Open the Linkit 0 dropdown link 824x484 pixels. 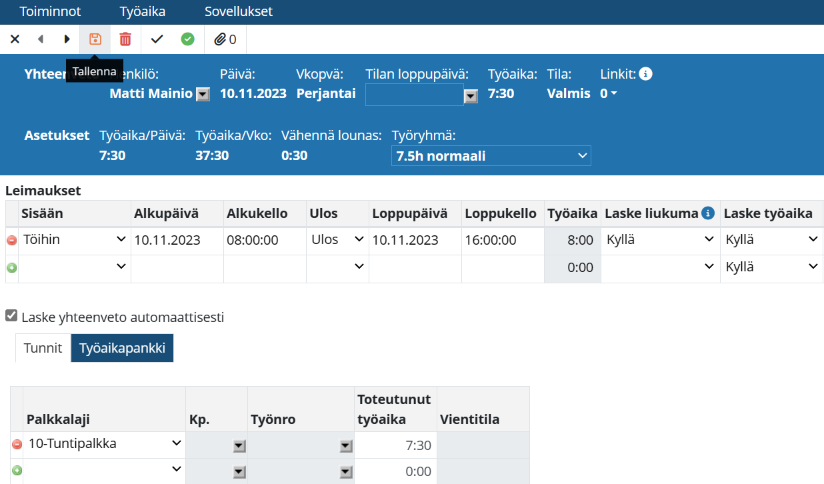[608, 94]
